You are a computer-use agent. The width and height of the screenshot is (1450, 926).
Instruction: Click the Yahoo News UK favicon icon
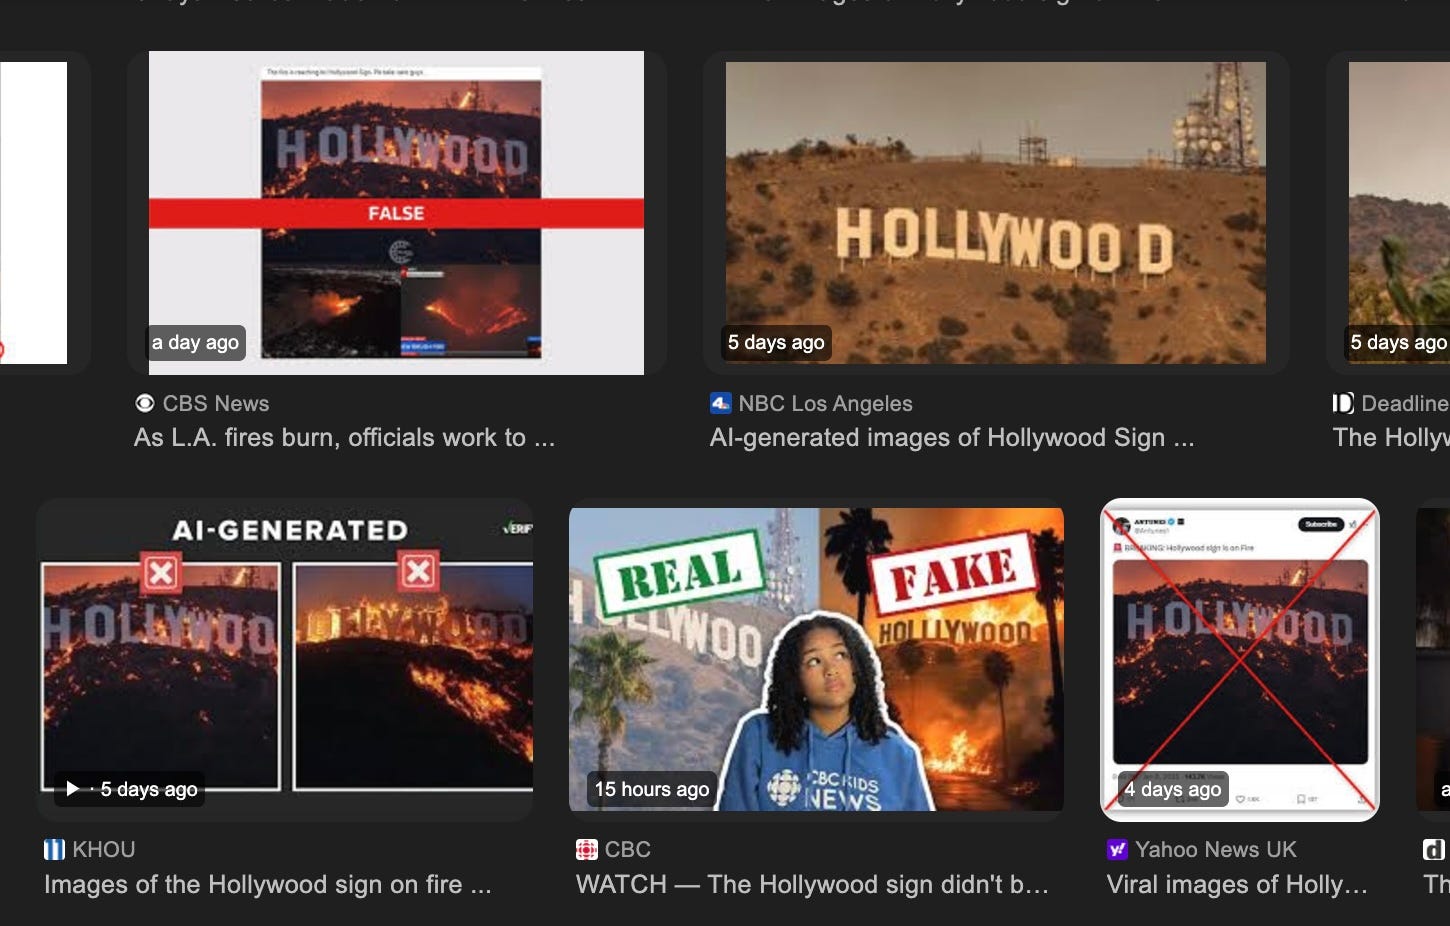(1117, 850)
